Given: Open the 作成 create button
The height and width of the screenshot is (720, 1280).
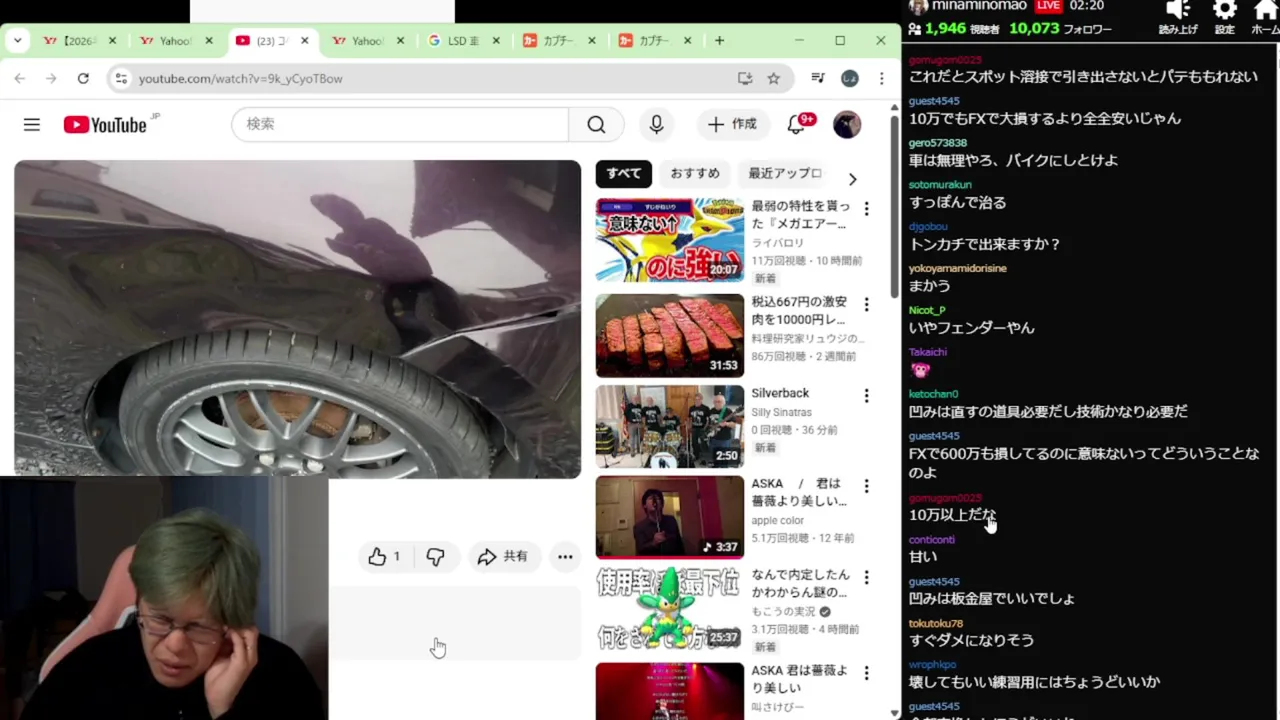Looking at the screenshot, I should pos(732,124).
